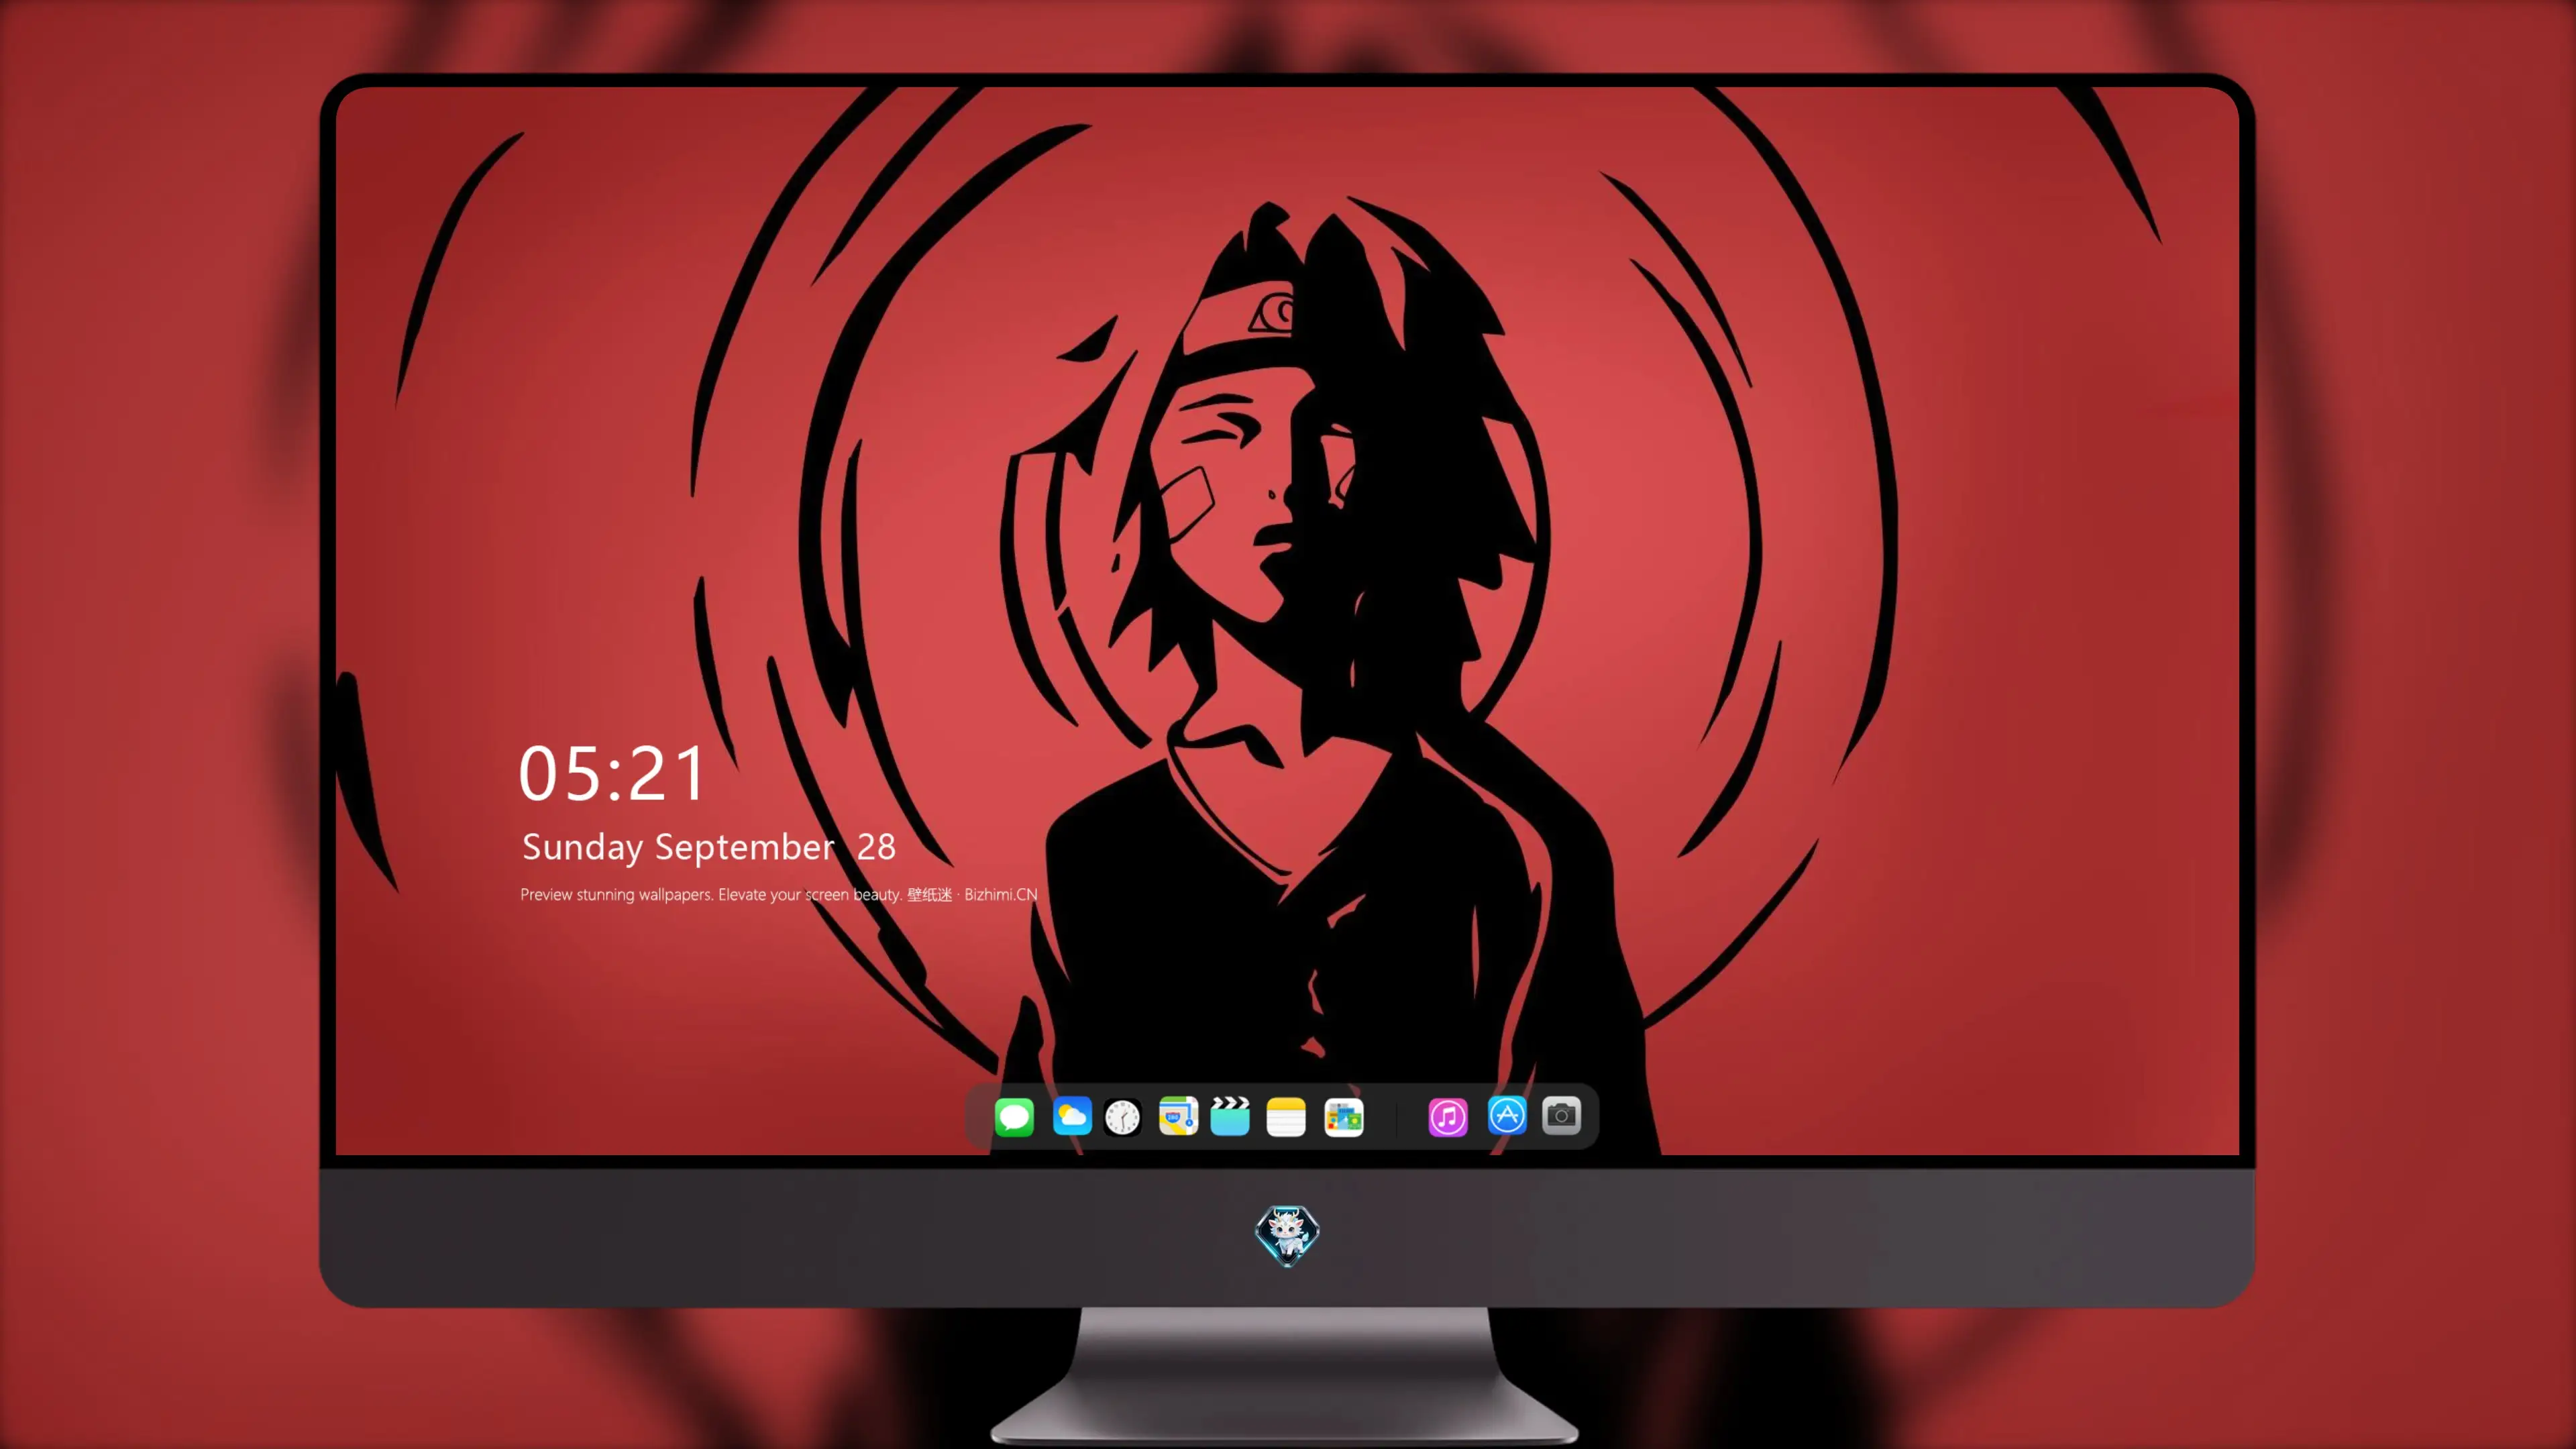Open the Weather app in the dock
The width and height of the screenshot is (2576, 1449).
pos(1071,1116)
